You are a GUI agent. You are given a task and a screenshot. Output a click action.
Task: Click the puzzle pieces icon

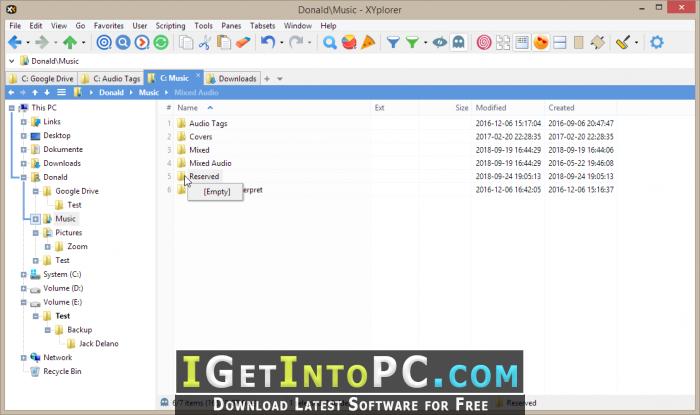coord(503,42)
